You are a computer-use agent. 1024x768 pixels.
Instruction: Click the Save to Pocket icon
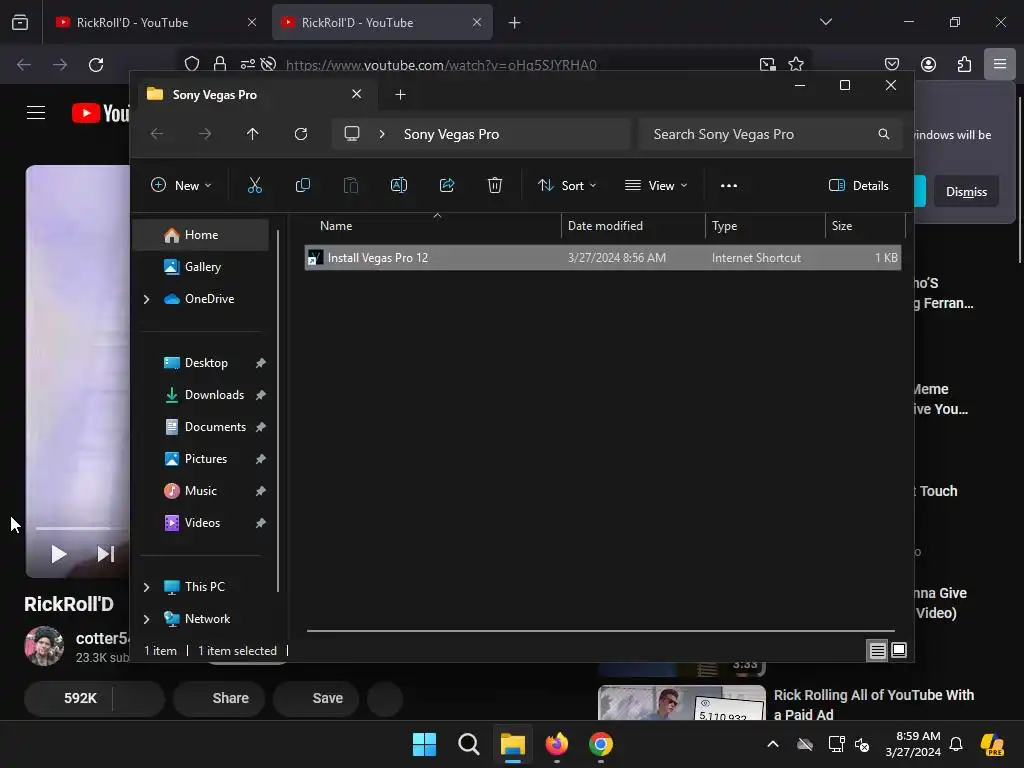(892, 64)
